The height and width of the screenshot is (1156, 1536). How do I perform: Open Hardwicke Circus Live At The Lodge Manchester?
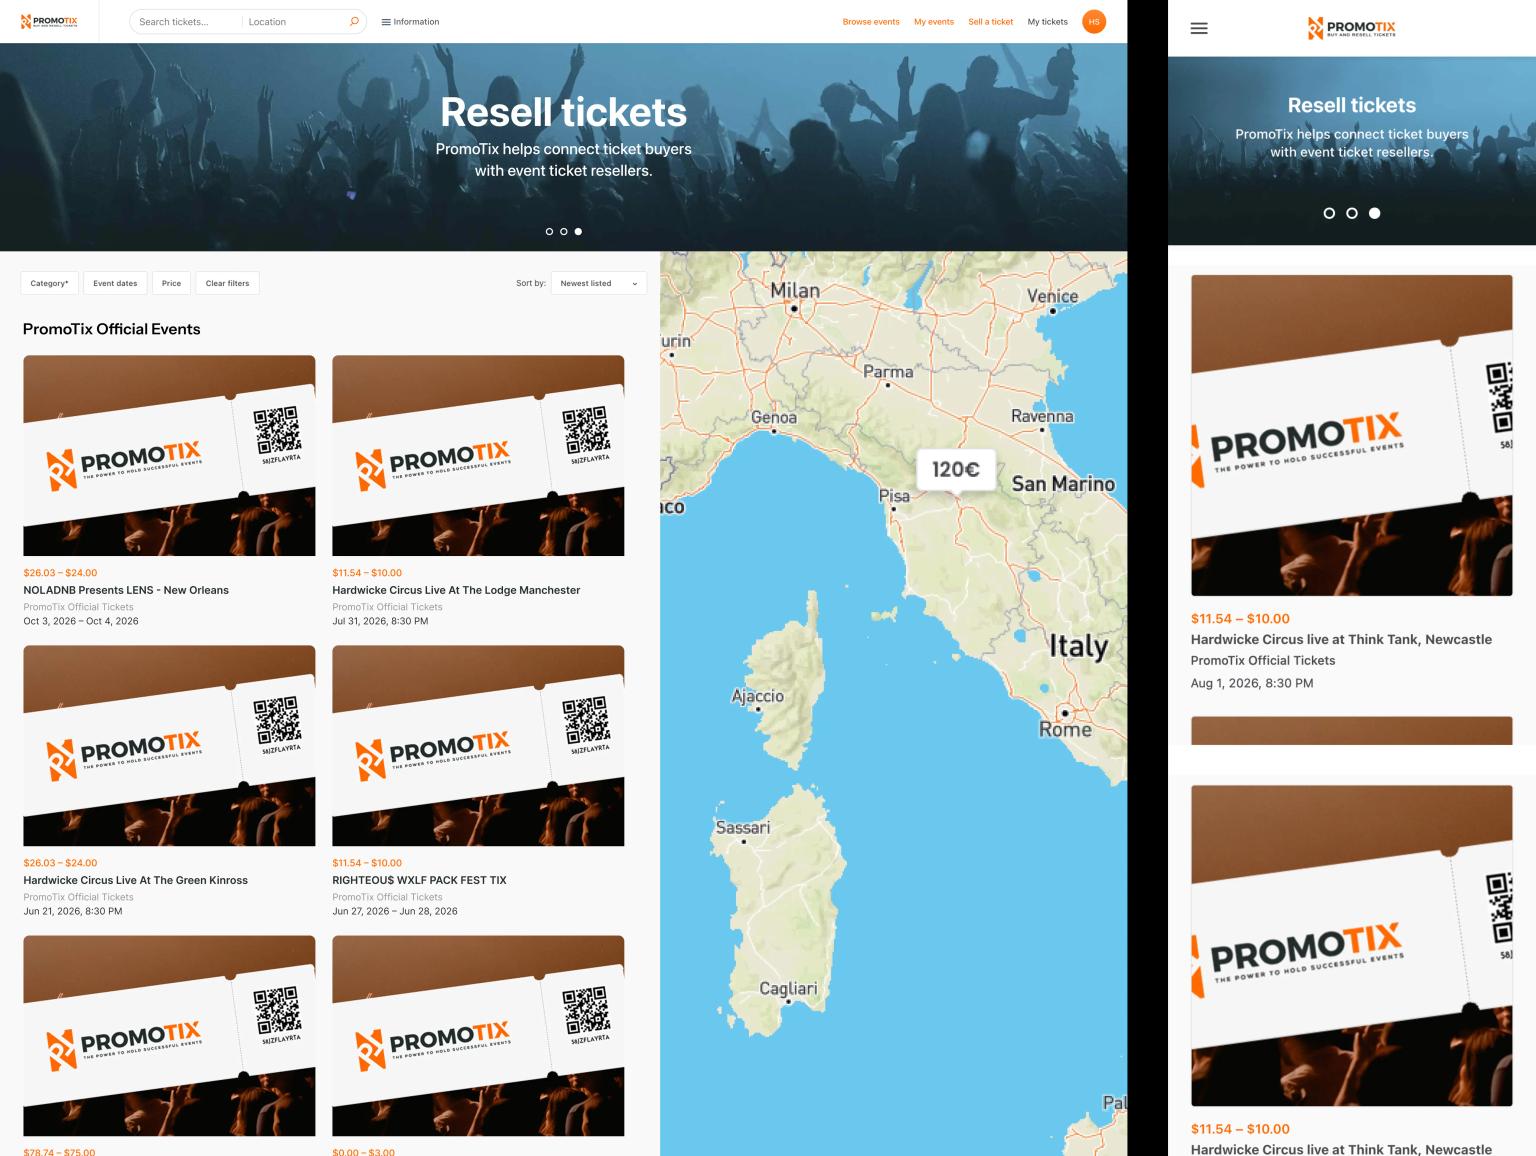(456, 590)
